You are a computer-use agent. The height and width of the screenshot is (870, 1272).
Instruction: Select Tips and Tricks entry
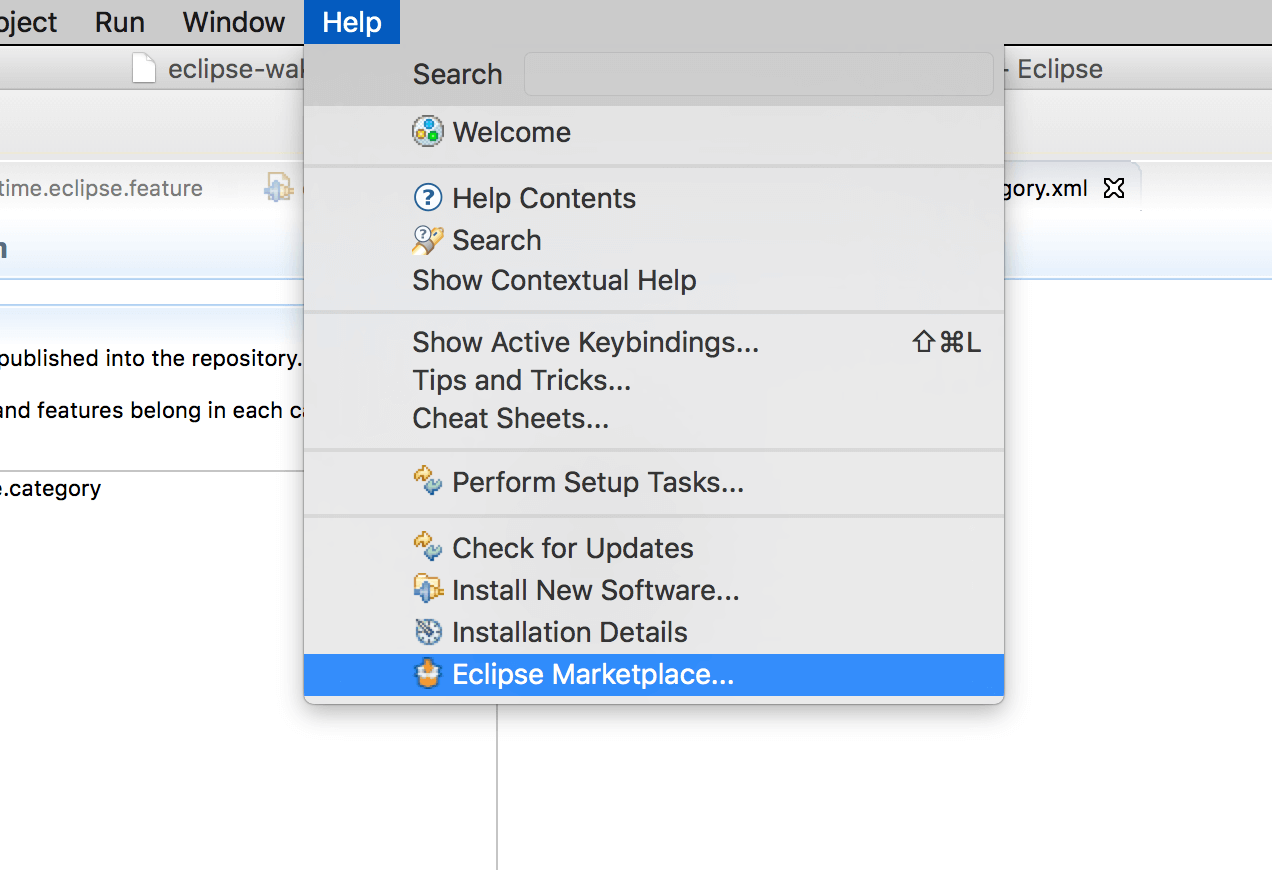pos(654,380)
